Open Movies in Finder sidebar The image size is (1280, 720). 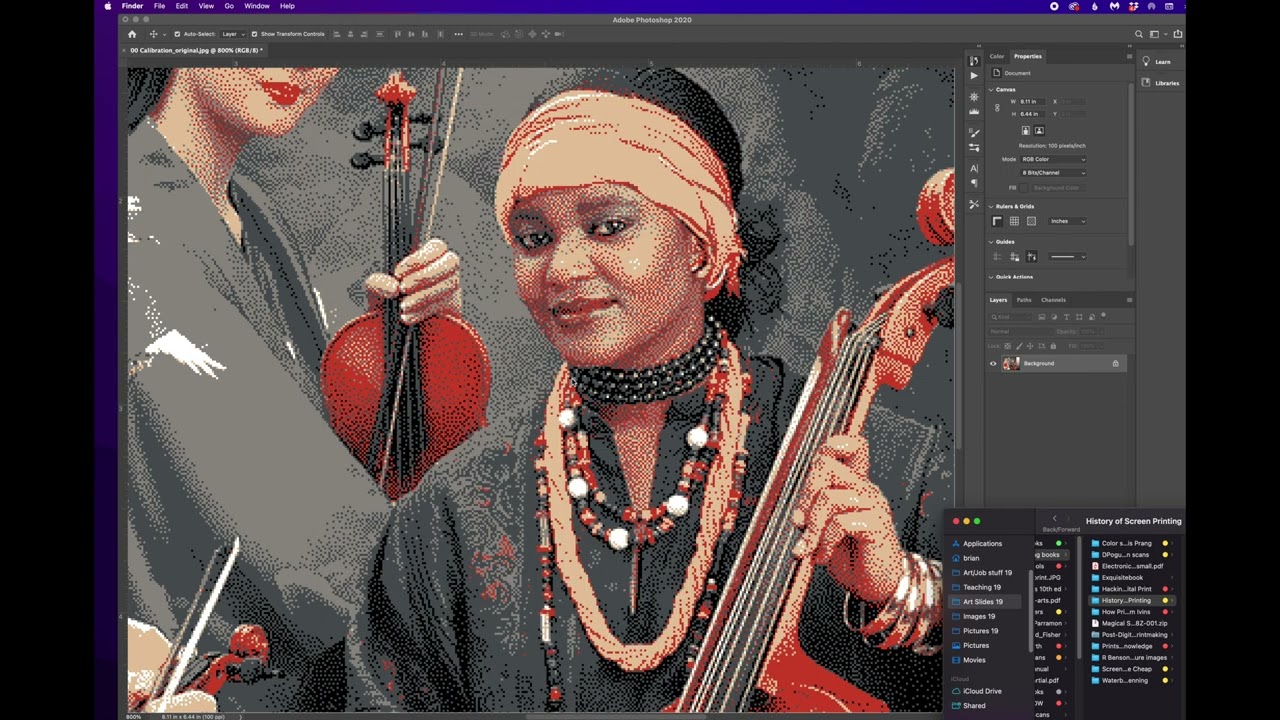[974, 660]
